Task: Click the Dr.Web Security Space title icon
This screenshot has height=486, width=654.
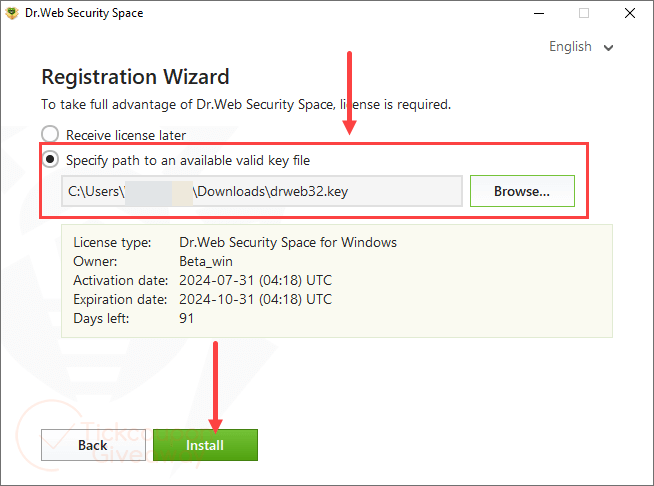Action: tap(12, 13)
